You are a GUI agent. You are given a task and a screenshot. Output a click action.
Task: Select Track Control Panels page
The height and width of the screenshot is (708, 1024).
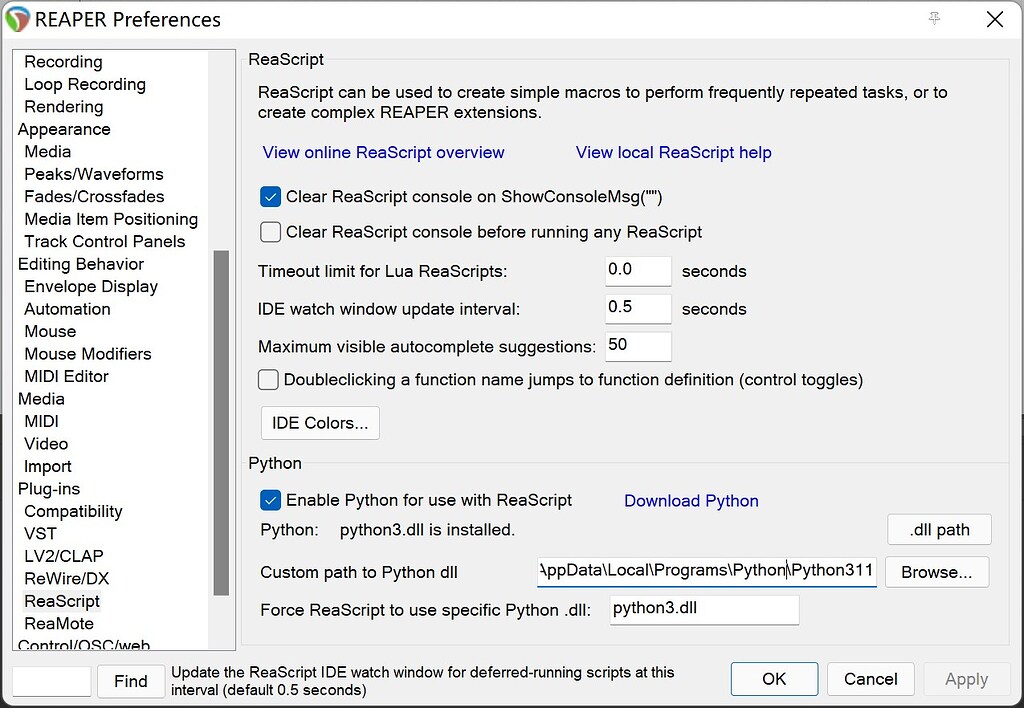(x=104, y=242)
